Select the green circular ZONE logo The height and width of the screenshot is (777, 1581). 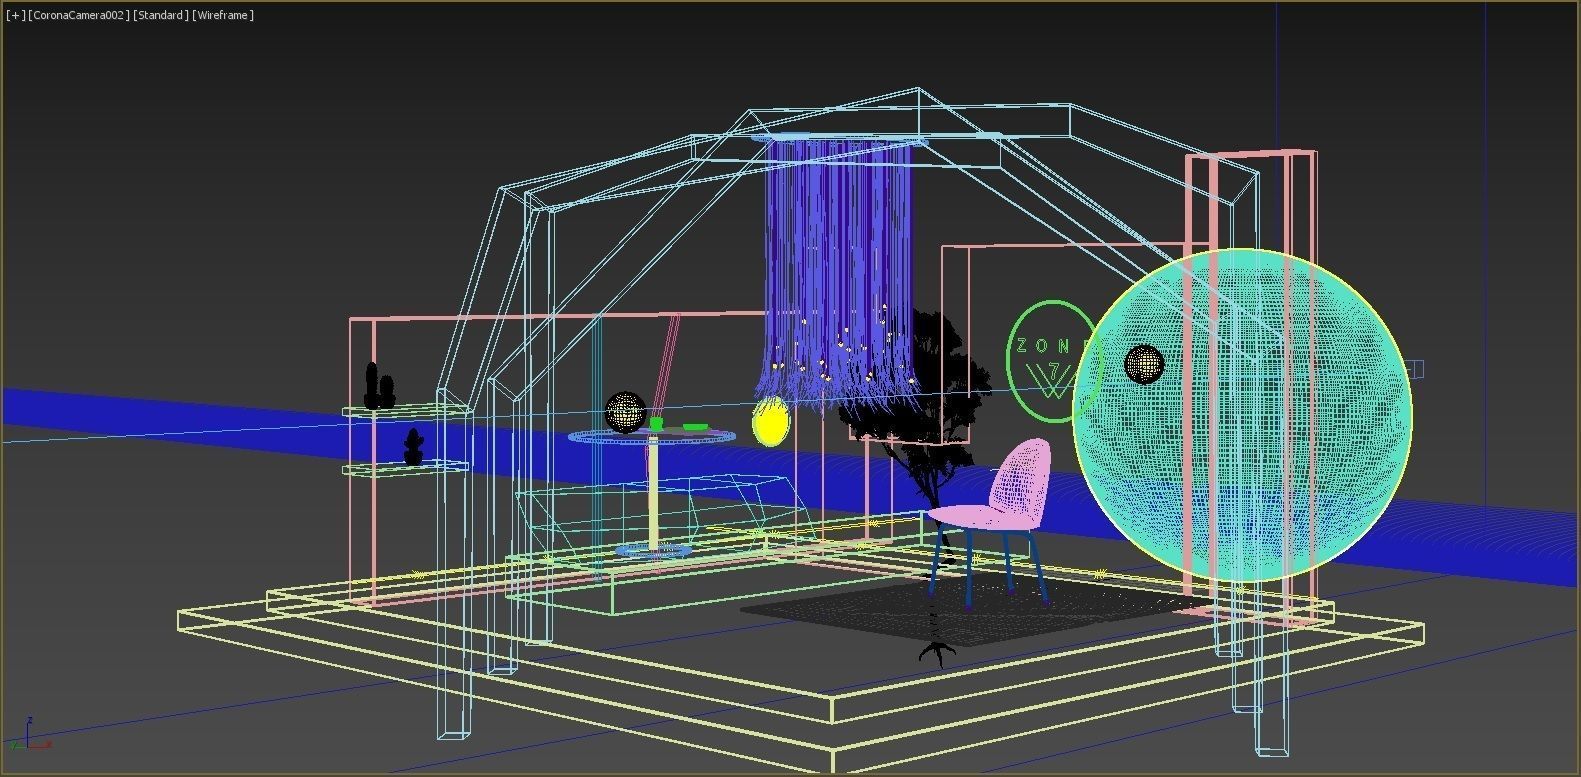click(x=1052, y=361)
